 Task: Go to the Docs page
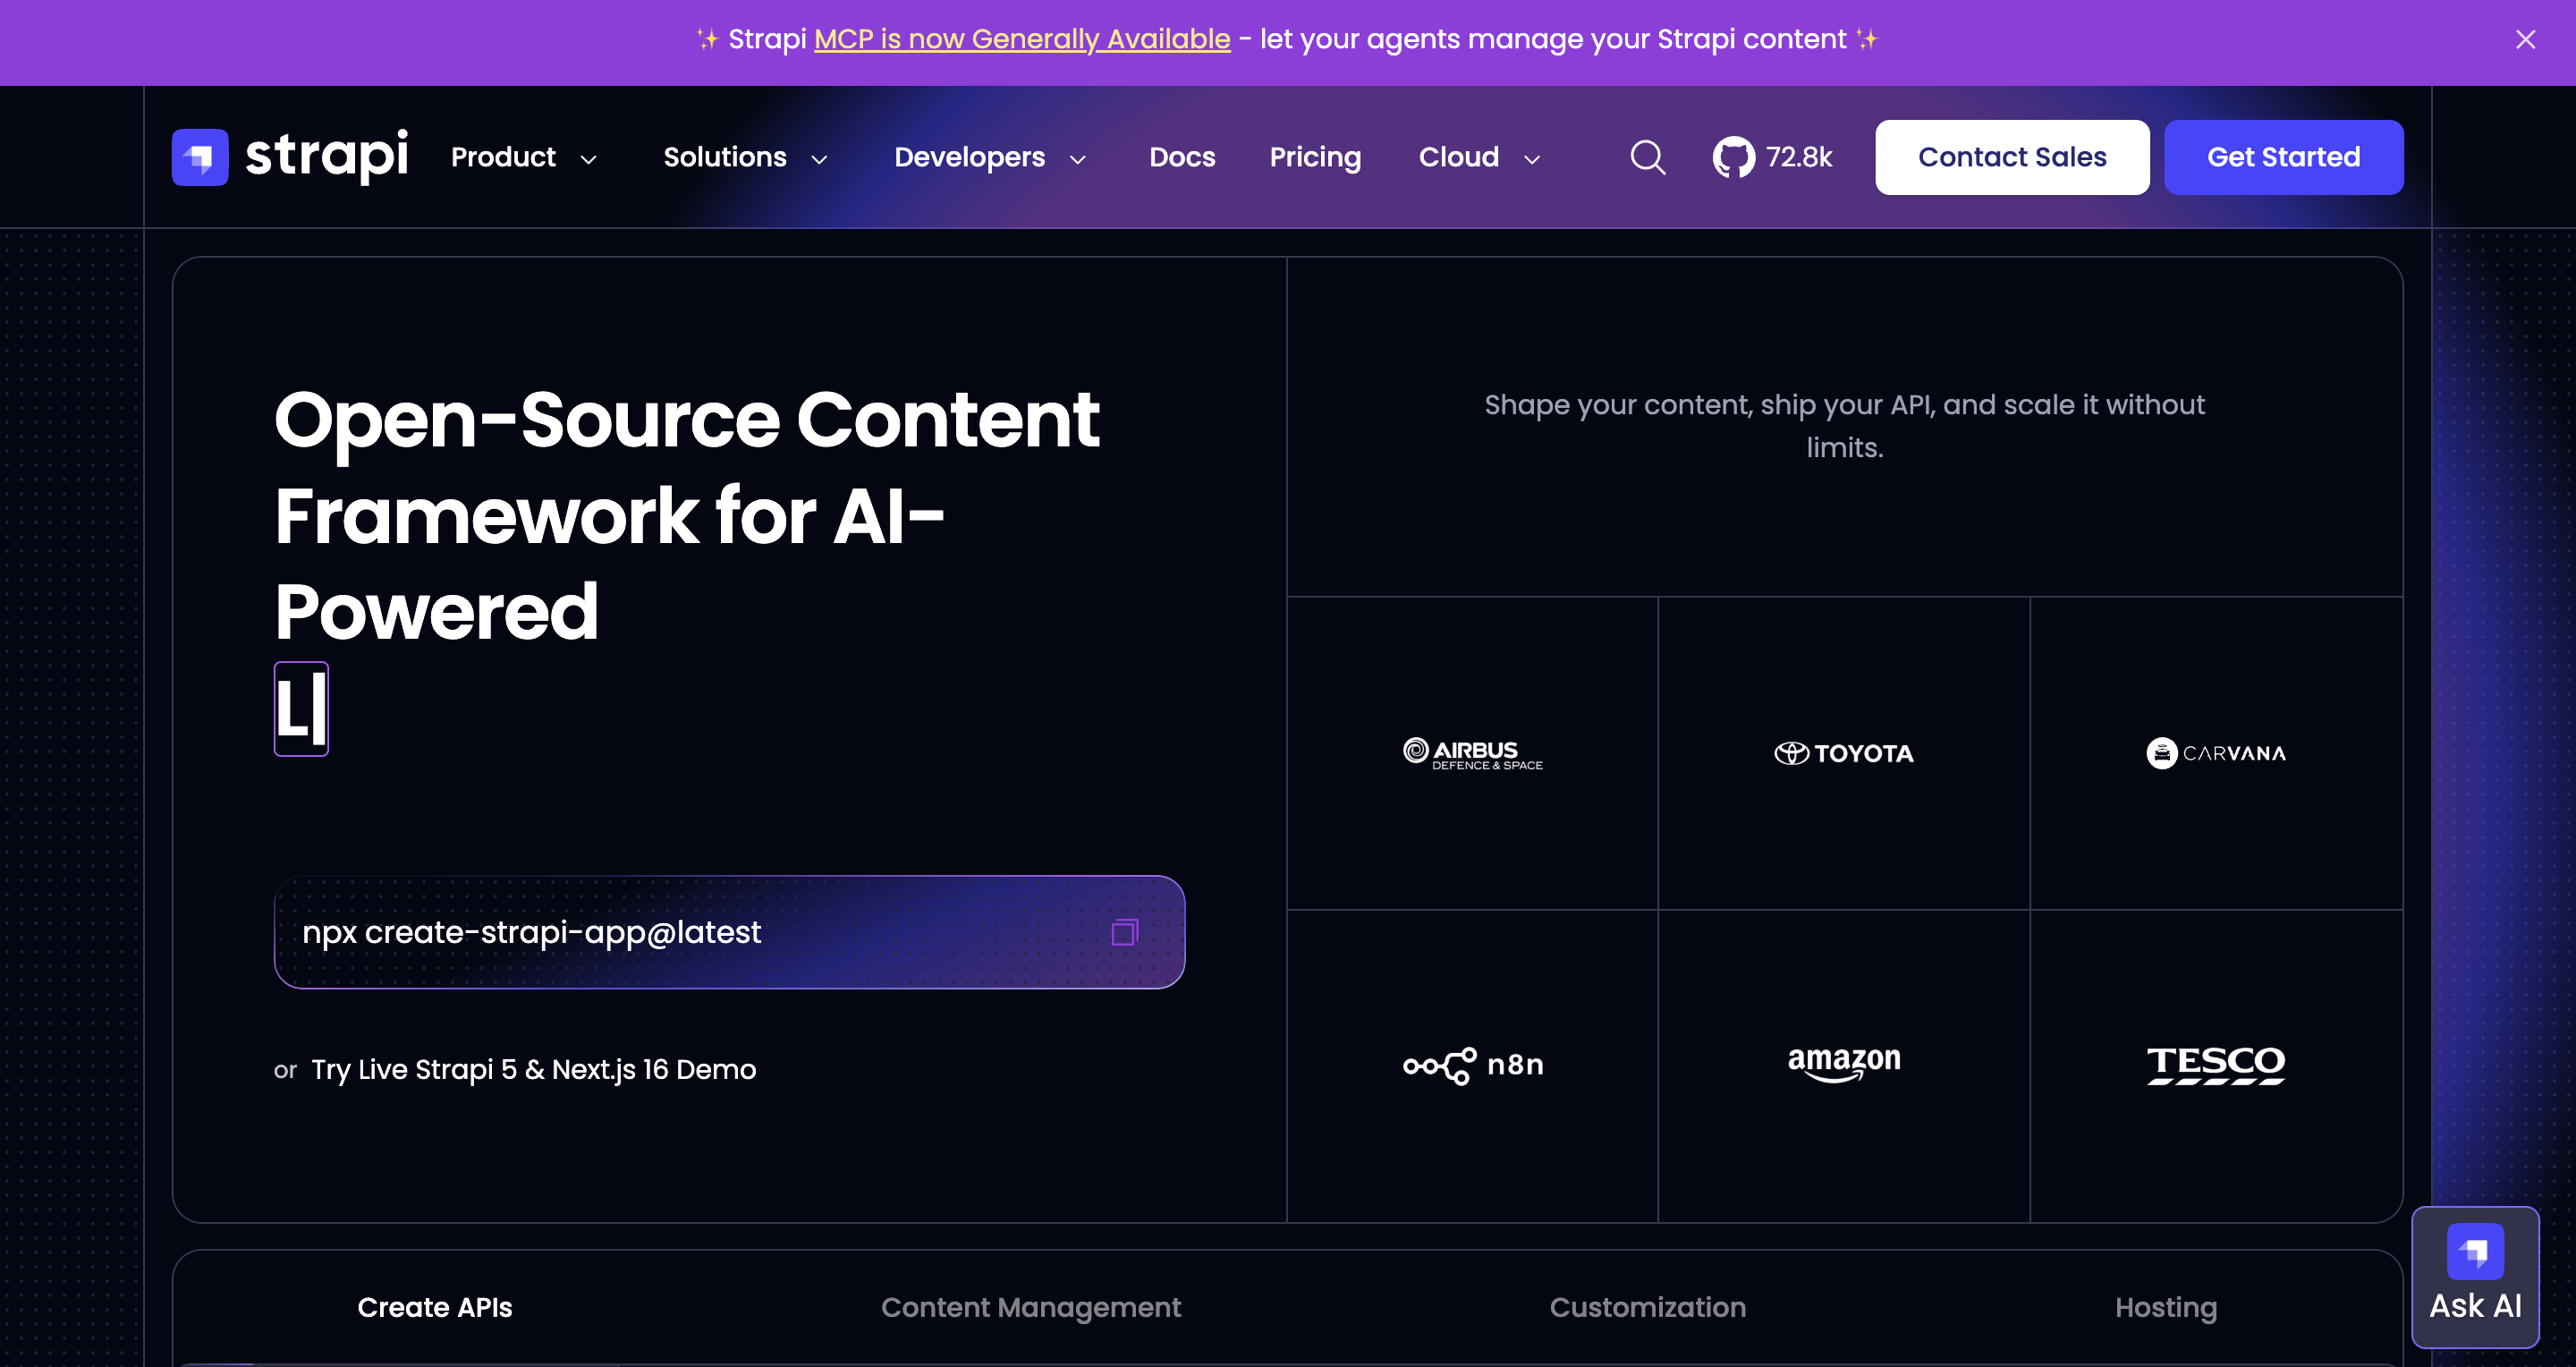(x=1182, y=157)
